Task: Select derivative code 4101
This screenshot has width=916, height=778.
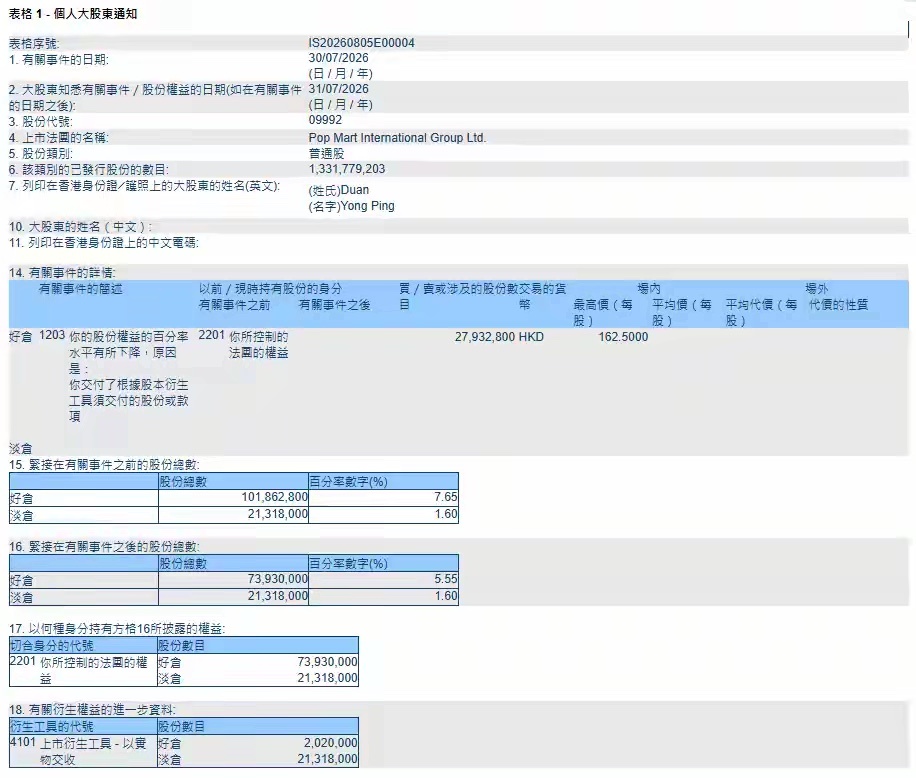Action: pyautogui.click(x=23, y=742)
